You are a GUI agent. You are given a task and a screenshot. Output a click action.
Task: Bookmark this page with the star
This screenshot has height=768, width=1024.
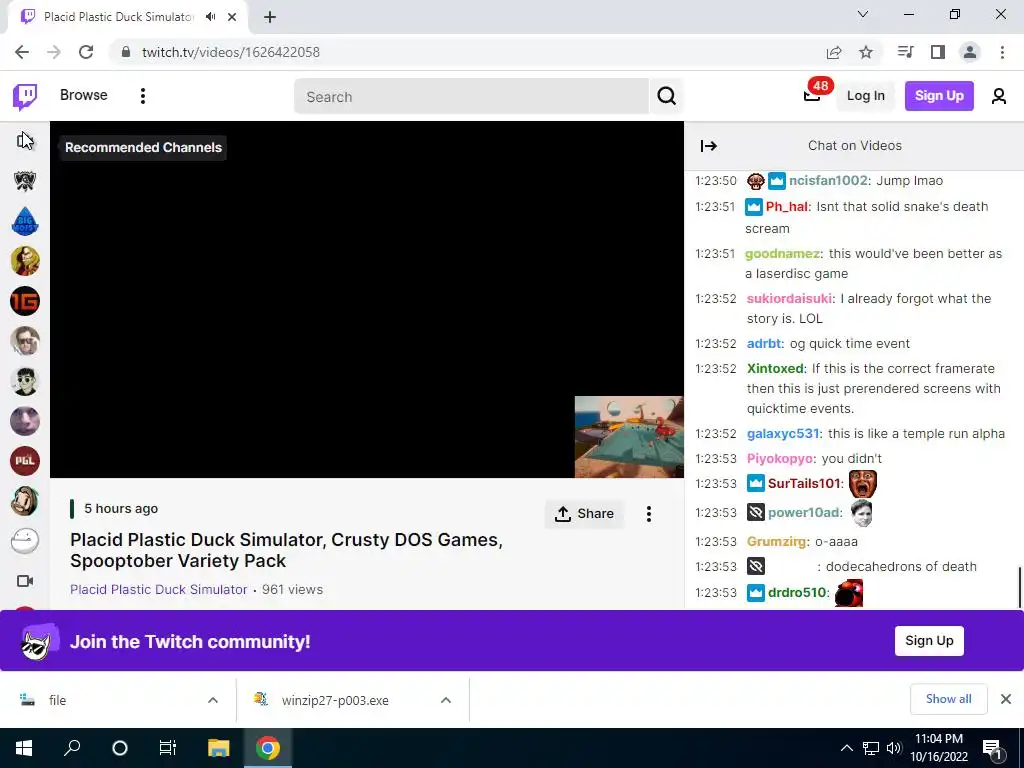pyautogui.click(x=866, y=52)
